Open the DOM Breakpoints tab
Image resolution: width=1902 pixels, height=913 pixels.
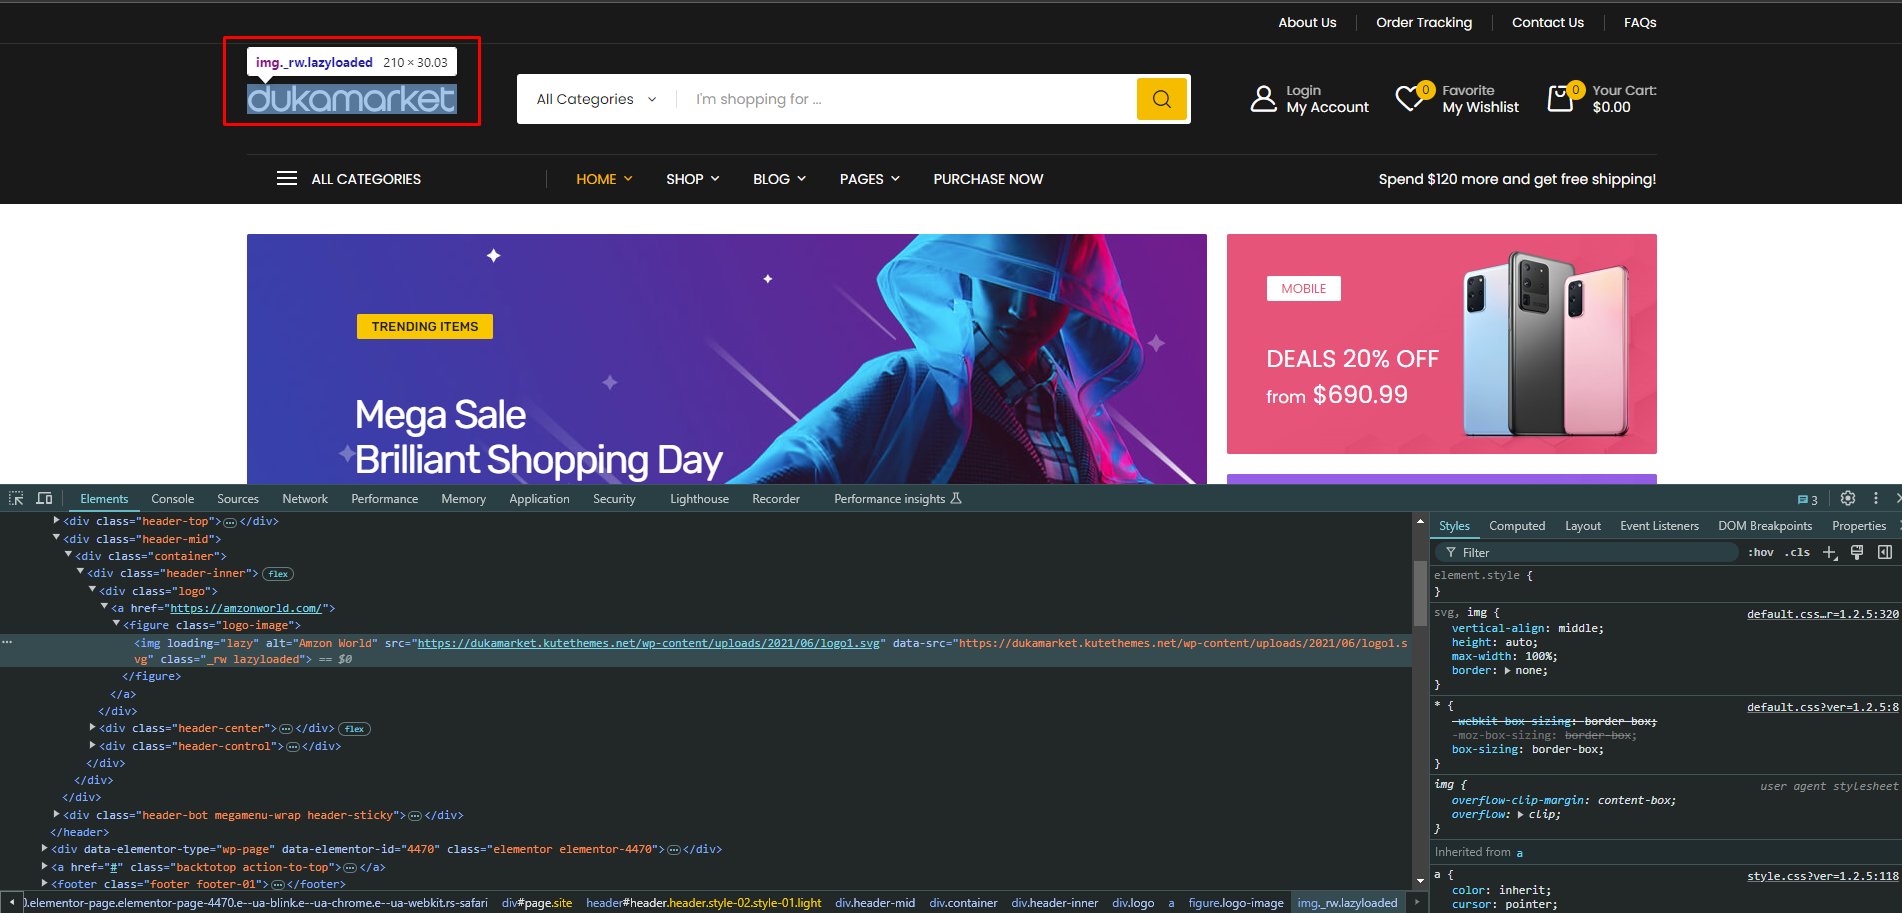coord(1765,526)
